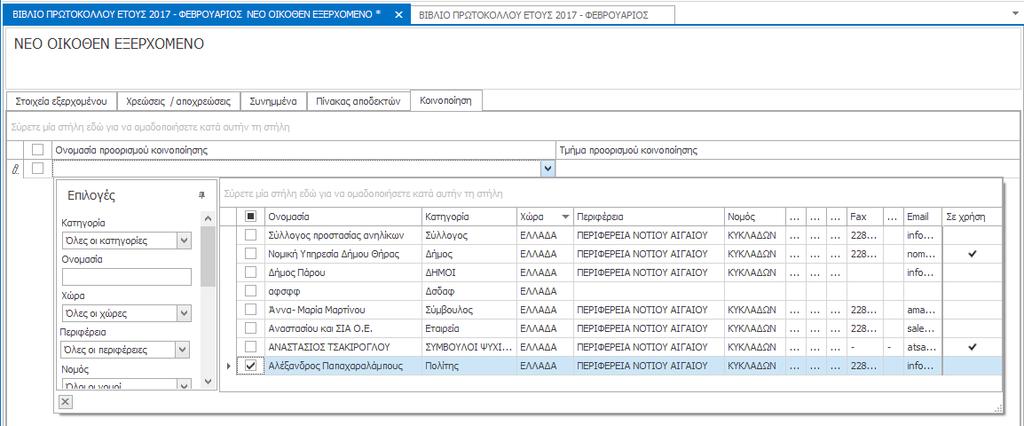
Task: Switch to Στοιχεία εξερχομένου tab
Action: tap(61, 102)
